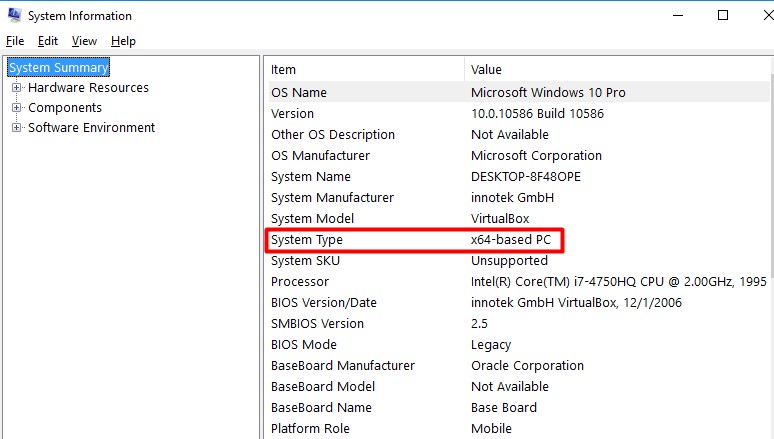Viewport: 774px width, 439px height.
Task: Select the Components category
Action: point(65,108)
